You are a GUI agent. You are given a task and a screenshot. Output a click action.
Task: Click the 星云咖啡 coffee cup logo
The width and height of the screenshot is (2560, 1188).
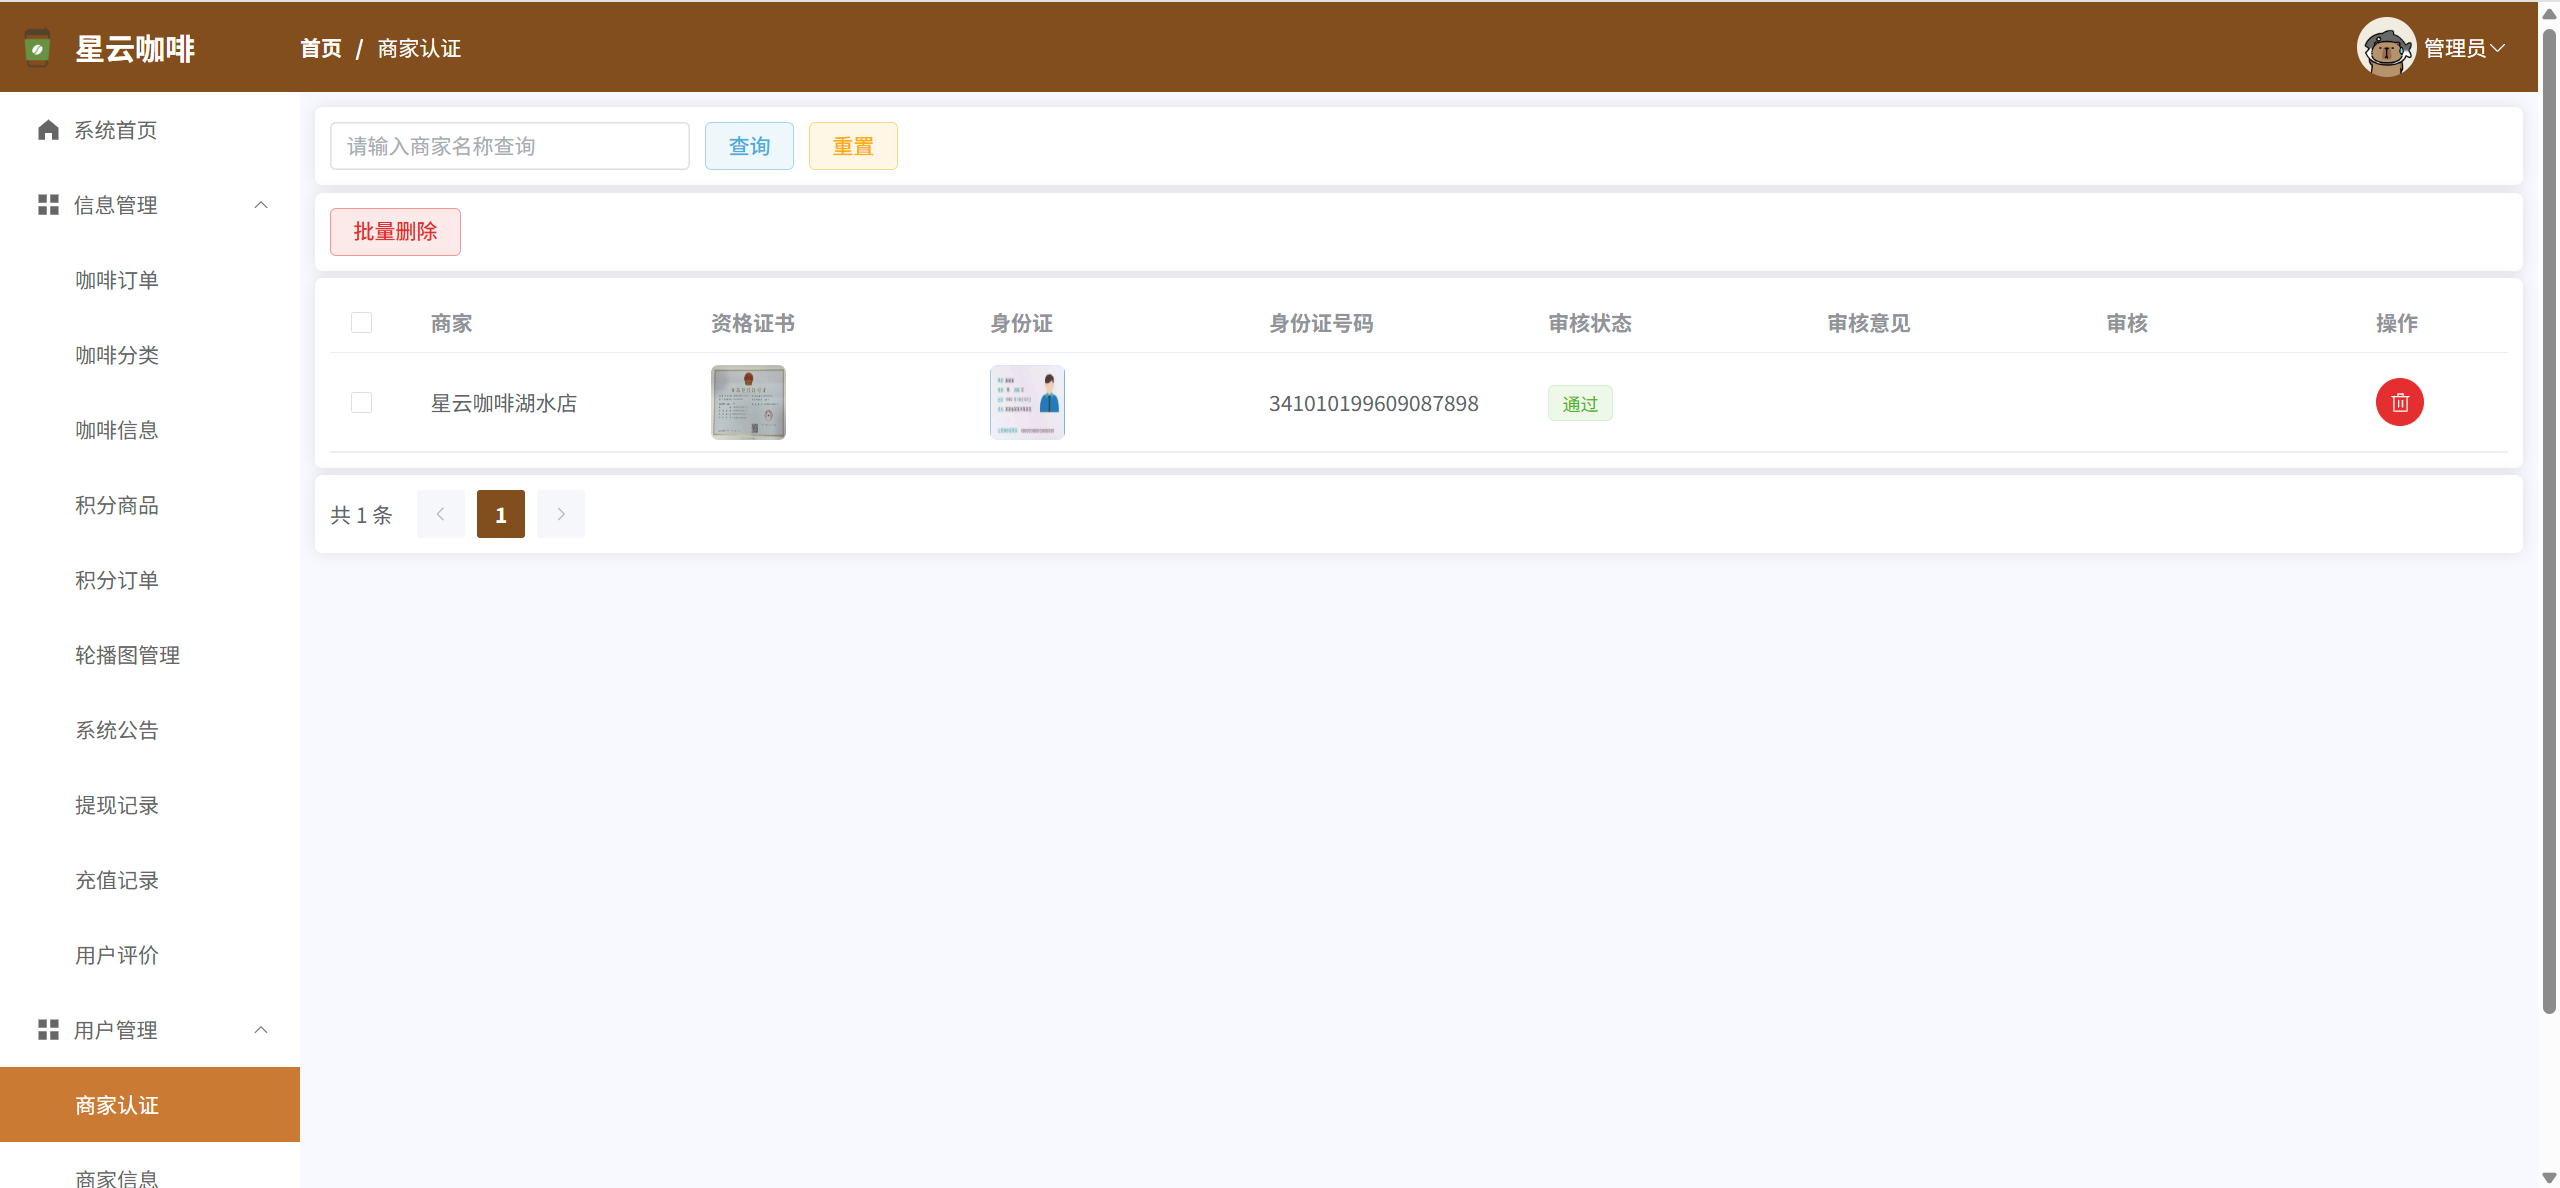(x=37, y=48)
